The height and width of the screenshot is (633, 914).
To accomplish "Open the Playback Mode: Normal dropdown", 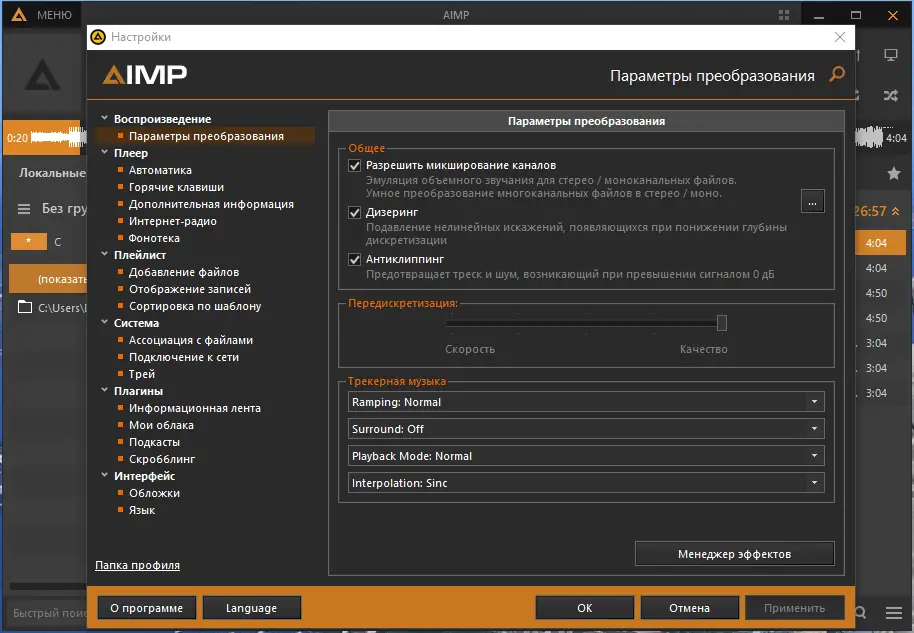I will click(586, 456).
